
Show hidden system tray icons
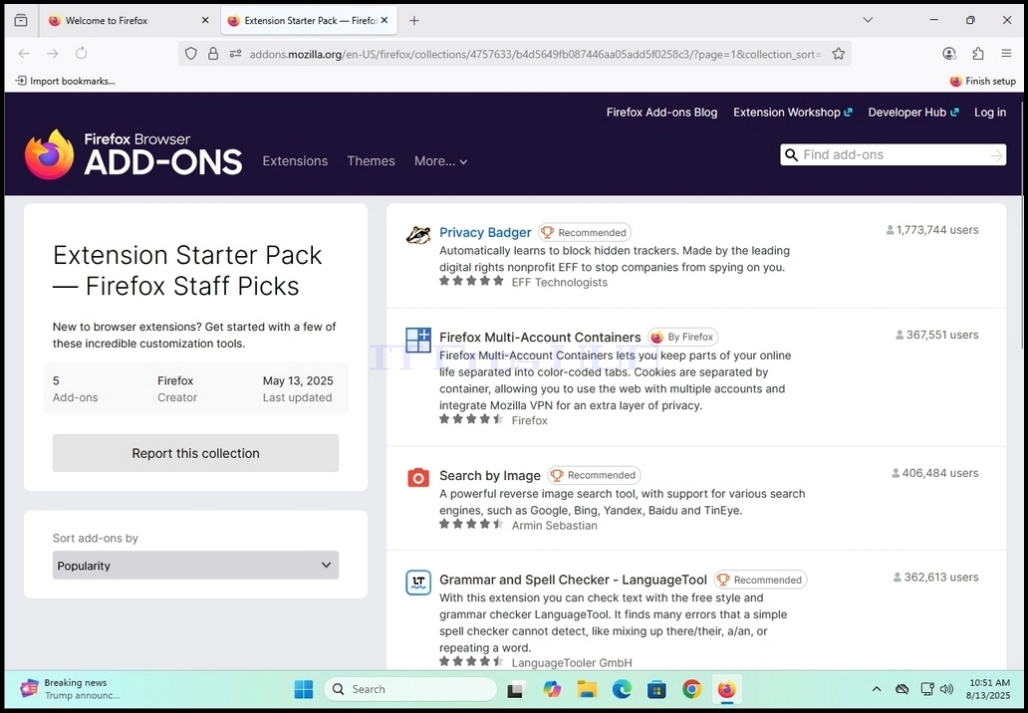click(x=876, y=689)
